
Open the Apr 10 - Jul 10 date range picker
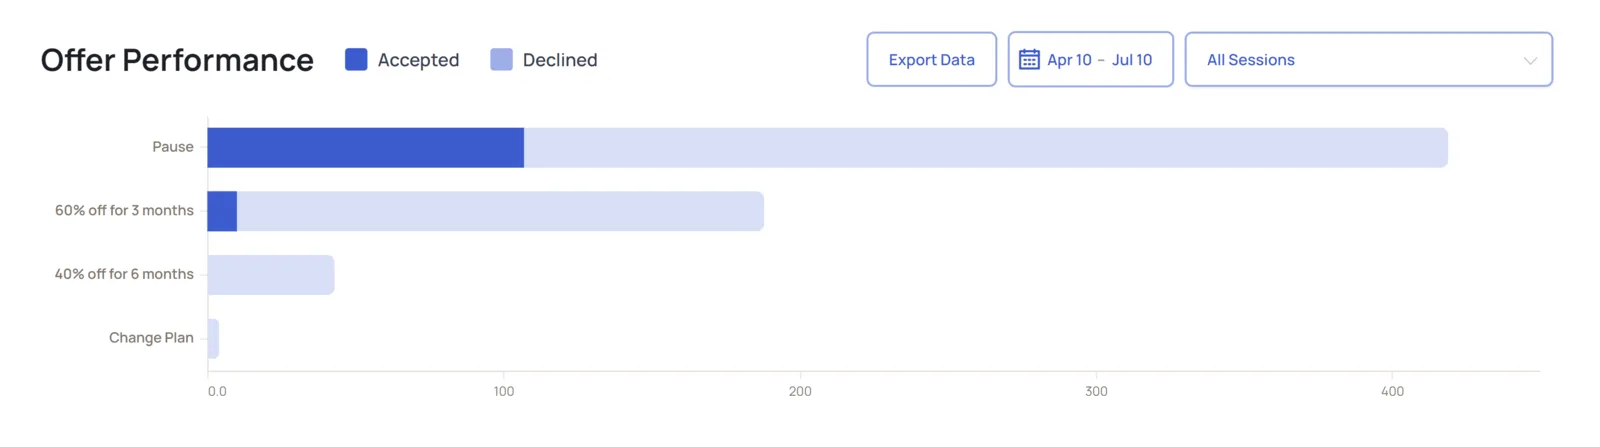pyautogui.click(x=1090, y=60)
